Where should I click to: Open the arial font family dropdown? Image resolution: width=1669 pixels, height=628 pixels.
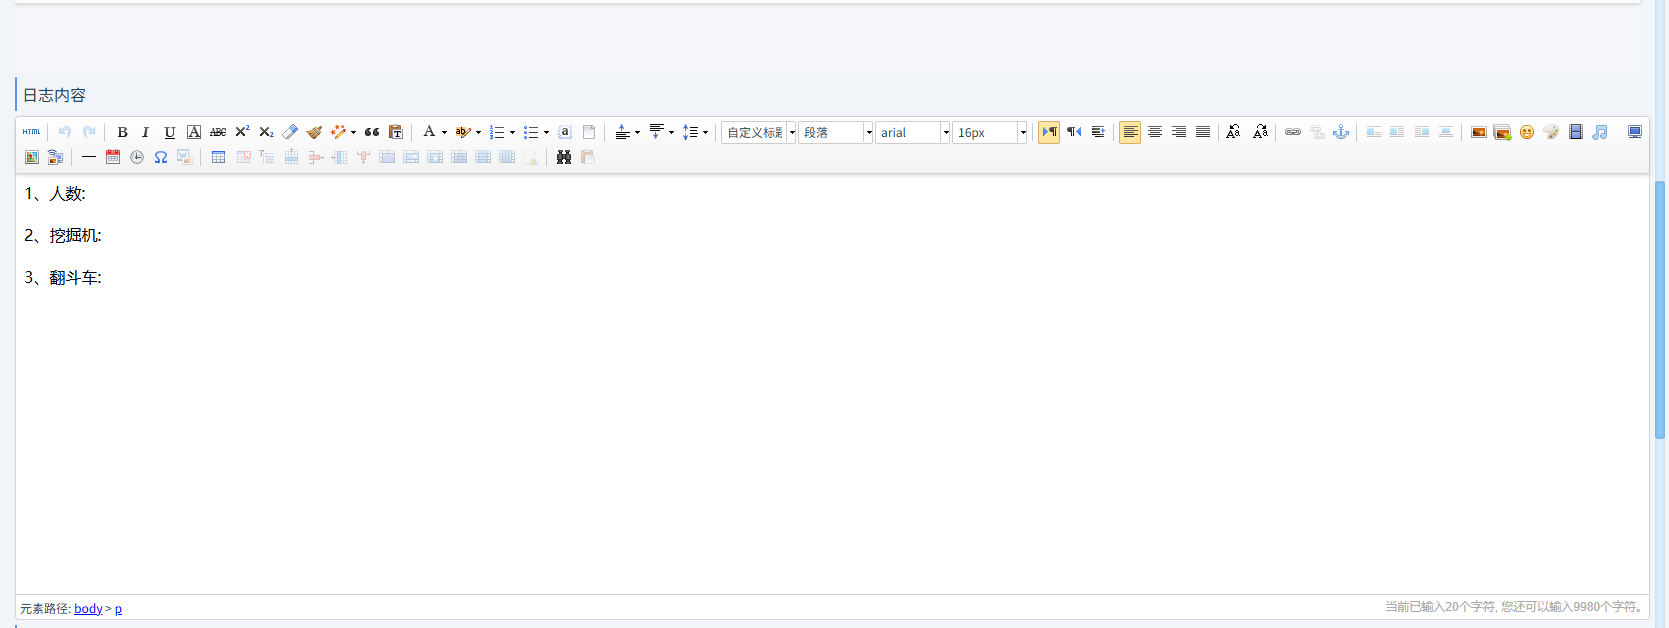point(913,132)
